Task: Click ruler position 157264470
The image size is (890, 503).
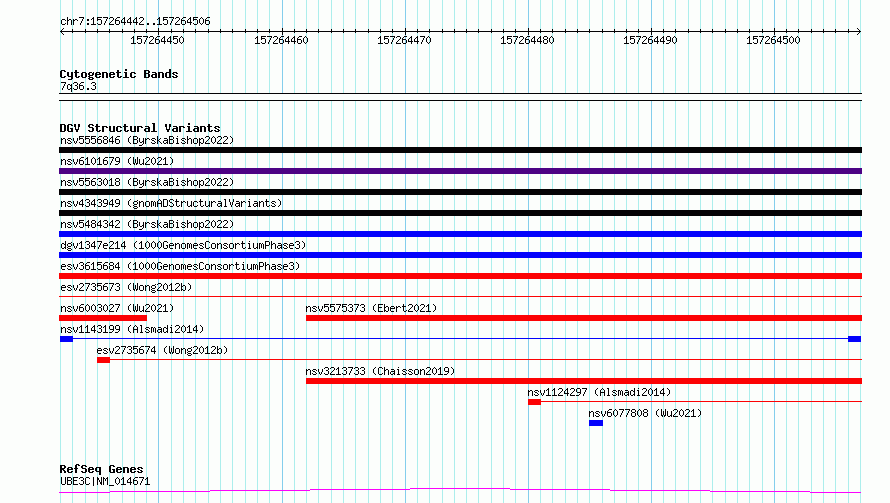Action: 404,40
